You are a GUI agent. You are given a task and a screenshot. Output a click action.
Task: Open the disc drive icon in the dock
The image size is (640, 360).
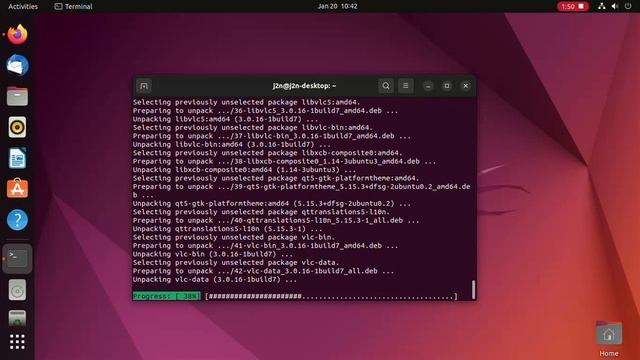17,290
